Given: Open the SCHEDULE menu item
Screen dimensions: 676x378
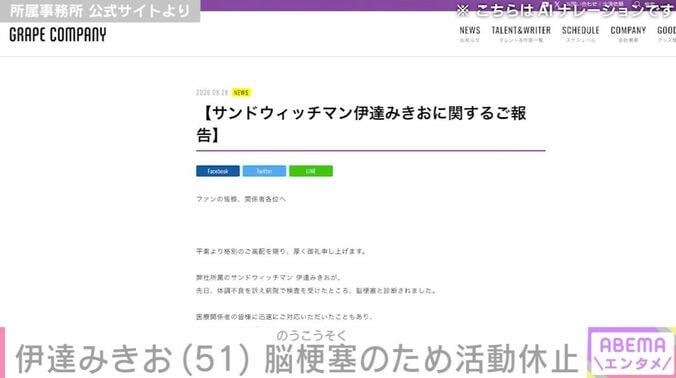Looking at the screenshot, I should click(x=580, y=34).
